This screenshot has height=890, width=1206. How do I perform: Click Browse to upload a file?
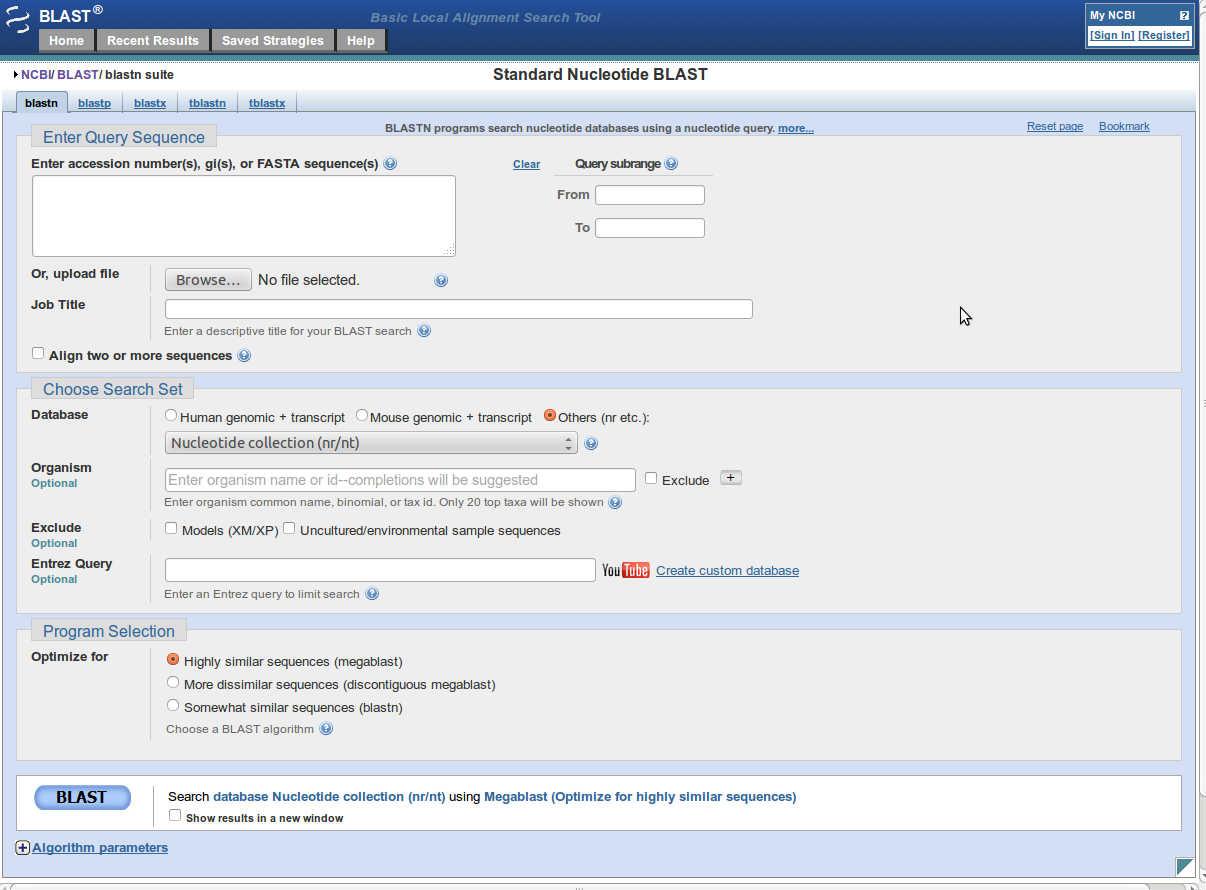[208, 280]
